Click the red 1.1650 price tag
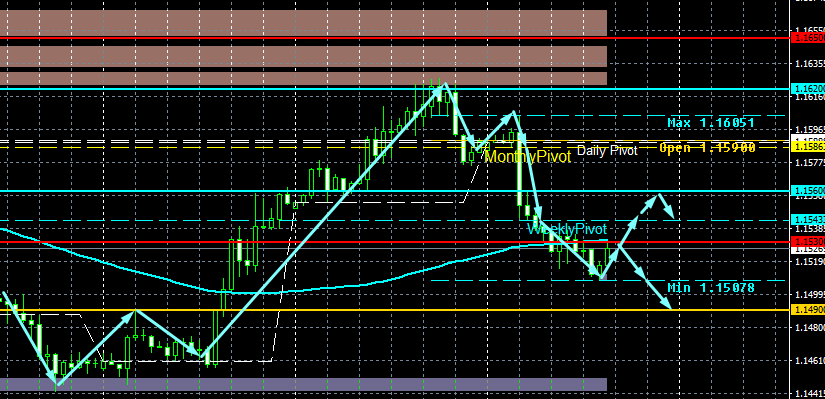 808,38
